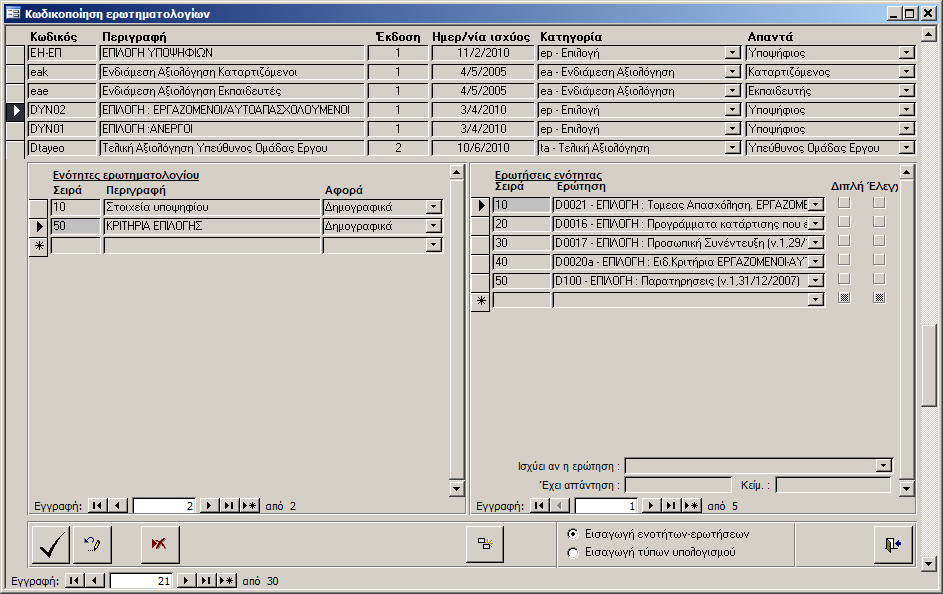The width and height of the screenshot is (943, 594).
Task: Click main record number field showing 21
Action: 141,580
